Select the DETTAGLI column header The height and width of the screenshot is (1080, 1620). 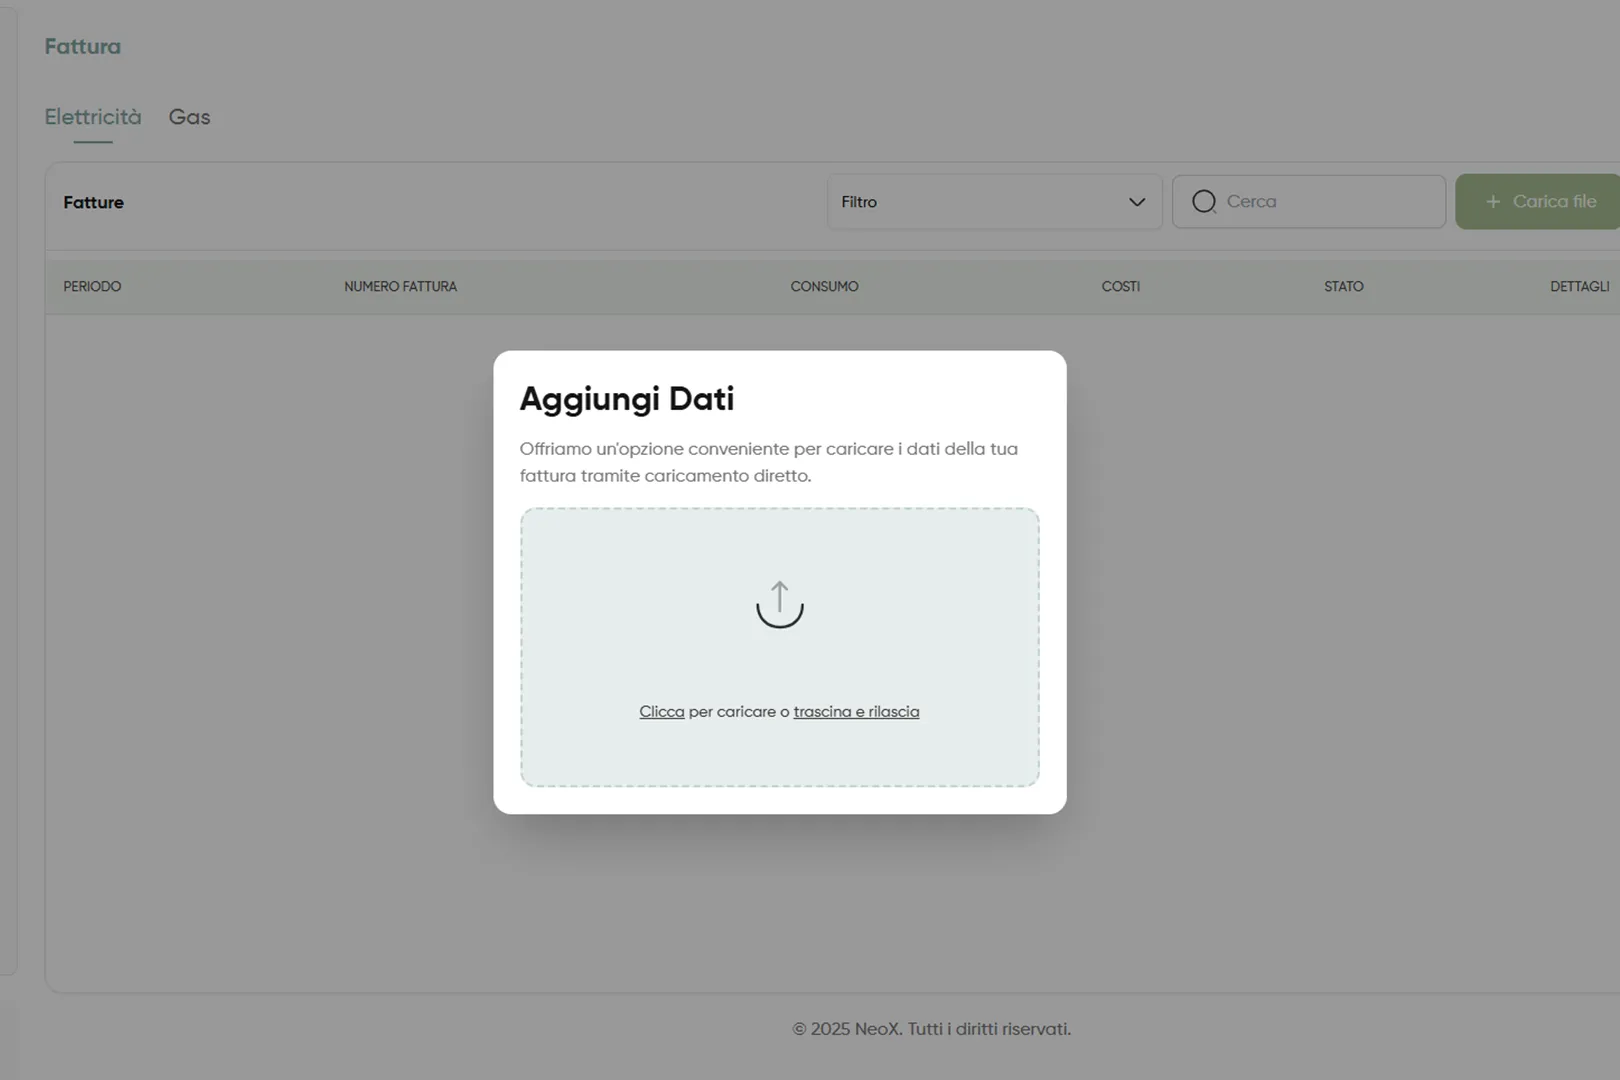click(x=1579, y=286)
